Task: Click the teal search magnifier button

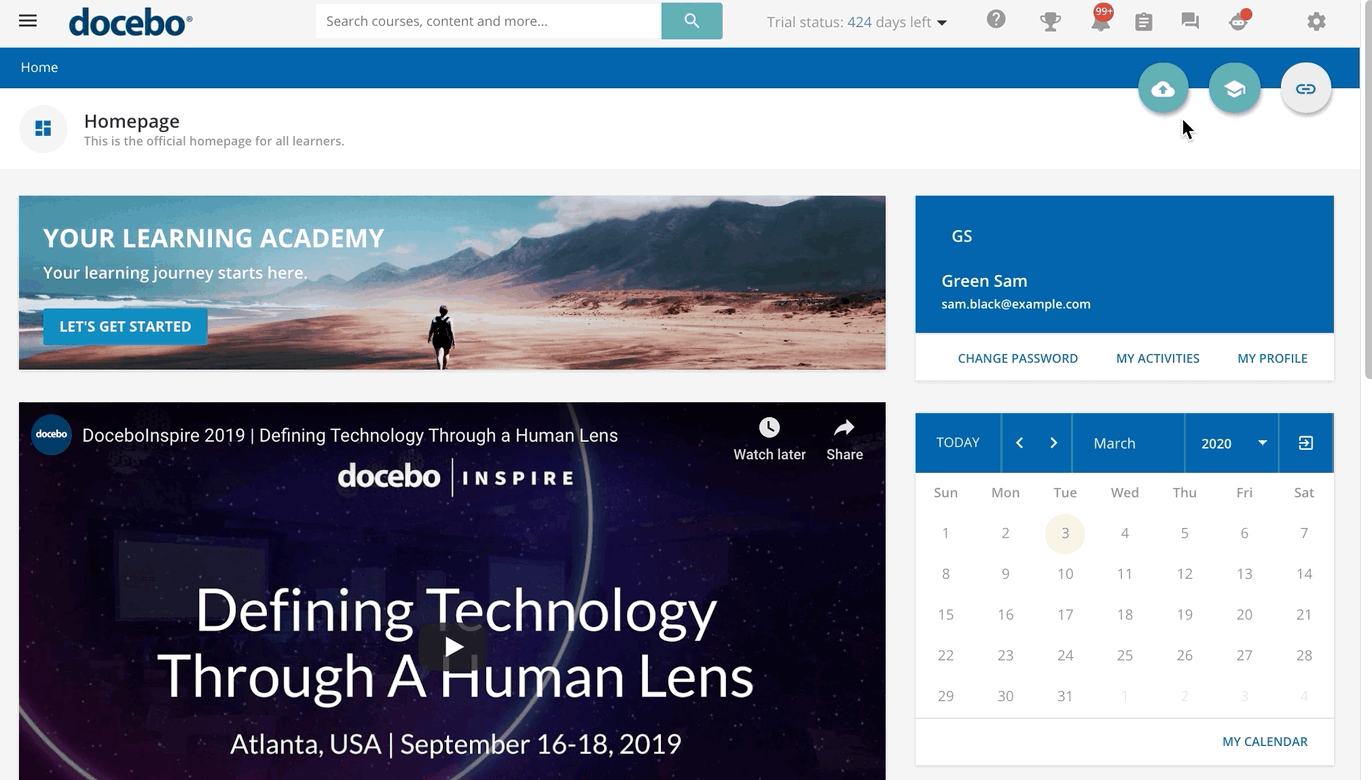Action: 691,21
